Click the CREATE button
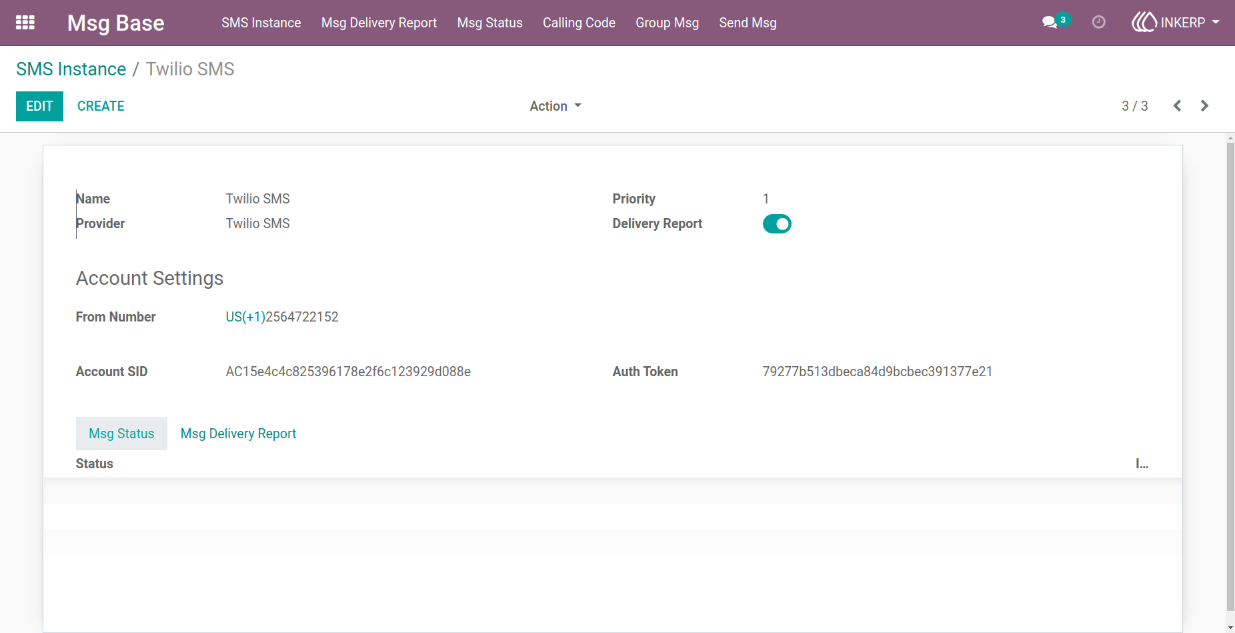 [x=101, y=106]
